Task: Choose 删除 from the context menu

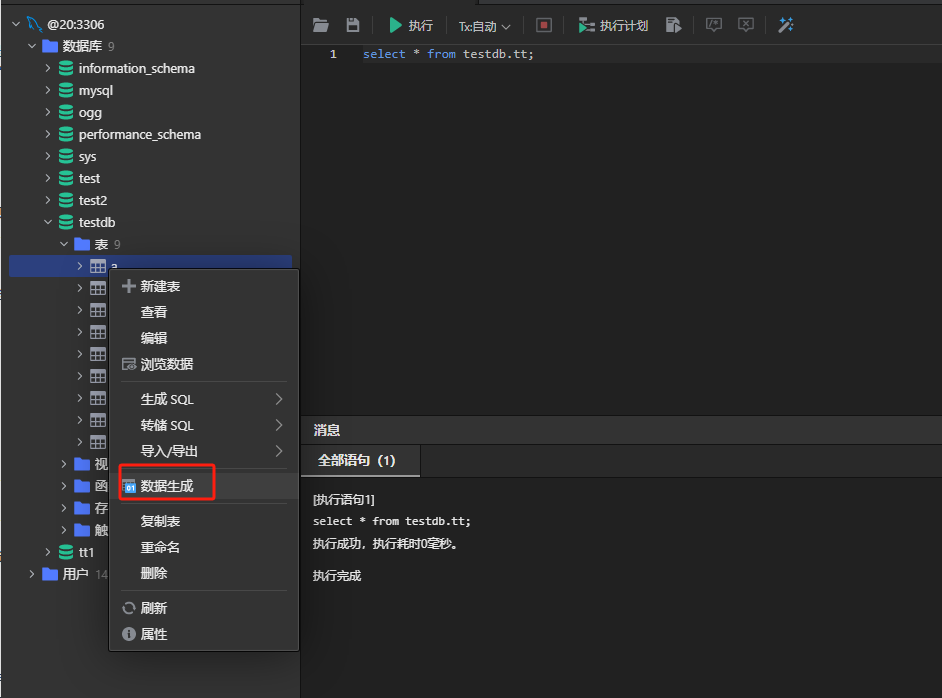Action: [x=204, y=573]
